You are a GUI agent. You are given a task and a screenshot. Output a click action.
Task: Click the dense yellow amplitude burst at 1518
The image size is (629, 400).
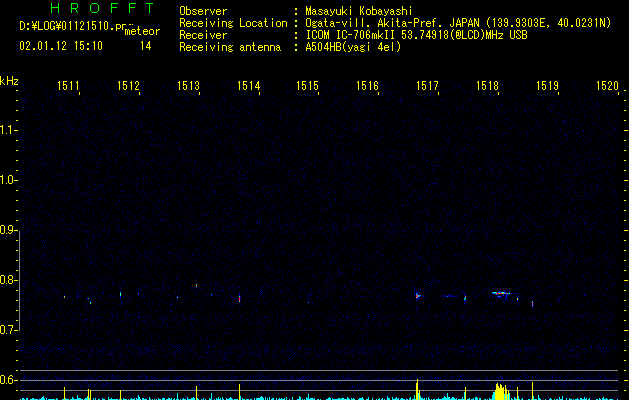(501, 392)
